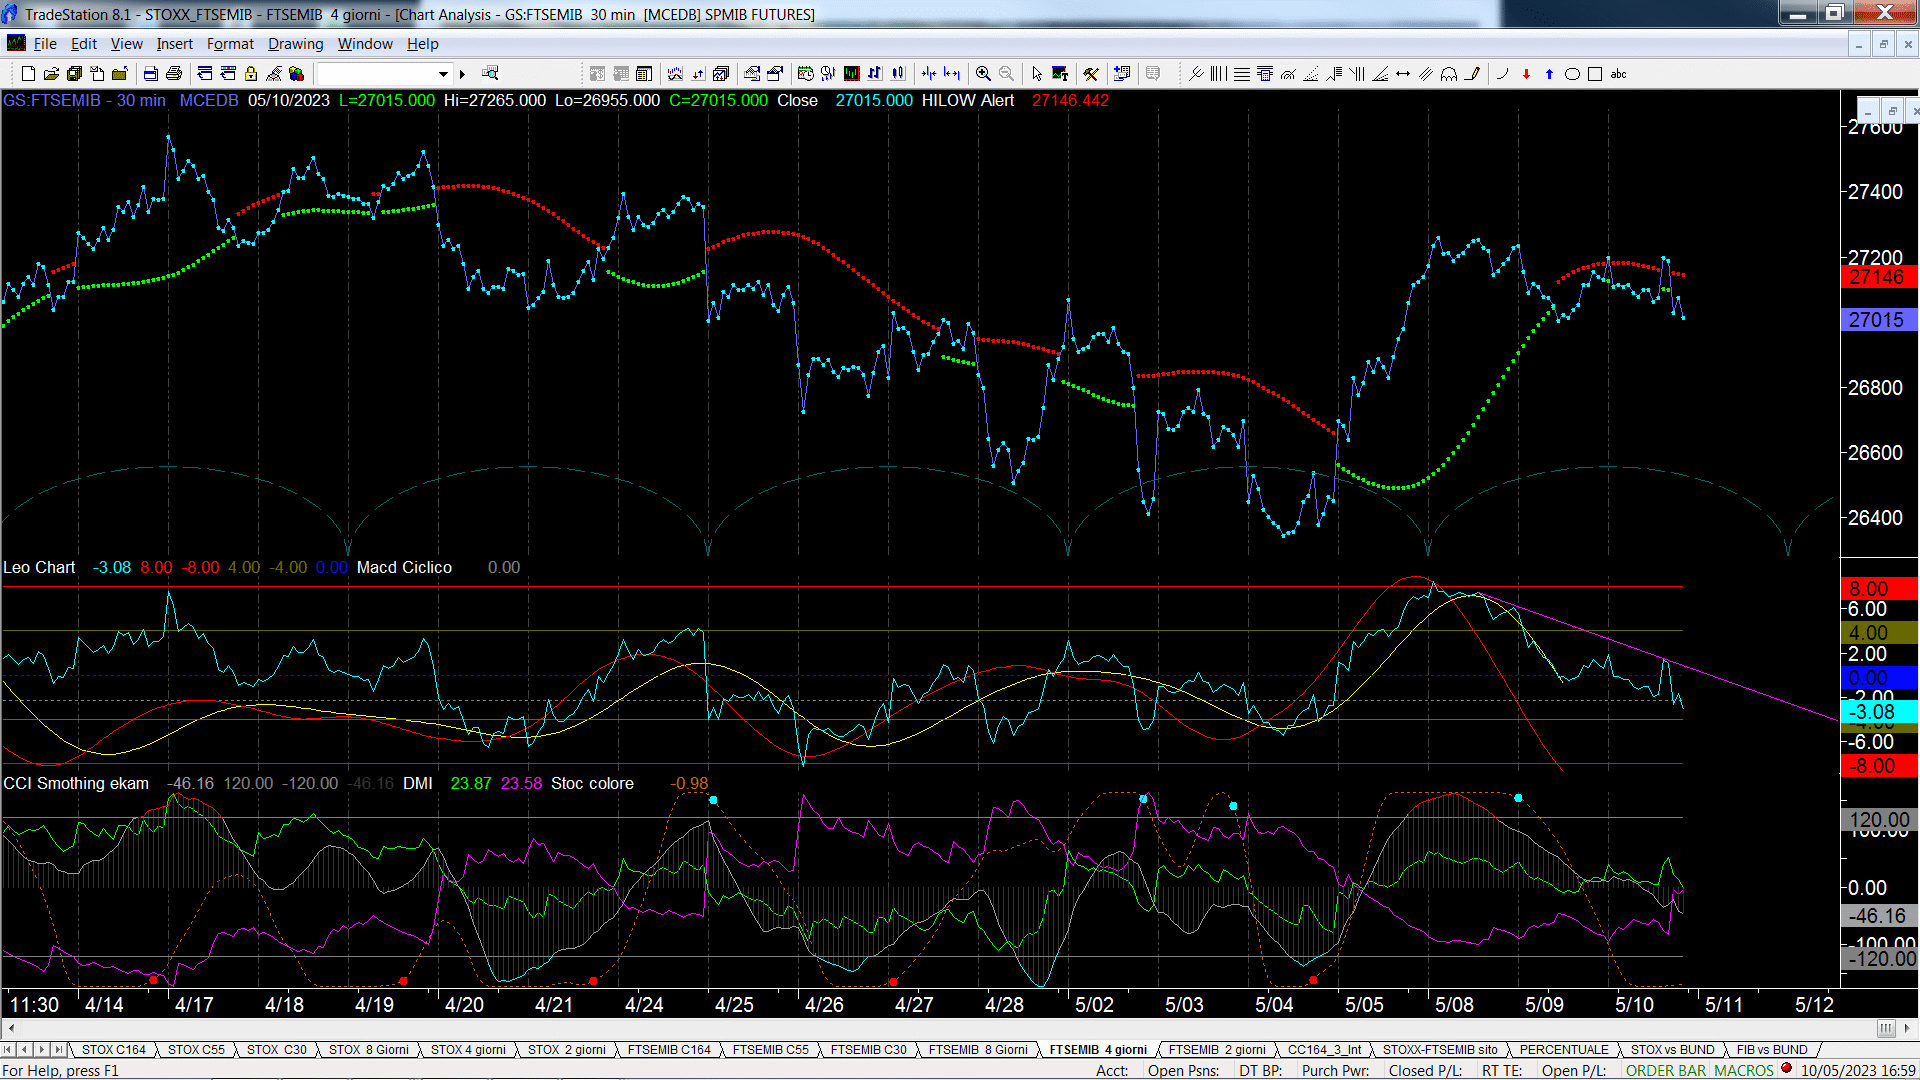Select the arc drawing tool
The image size is (1920, 1080).
(1502, 74)
